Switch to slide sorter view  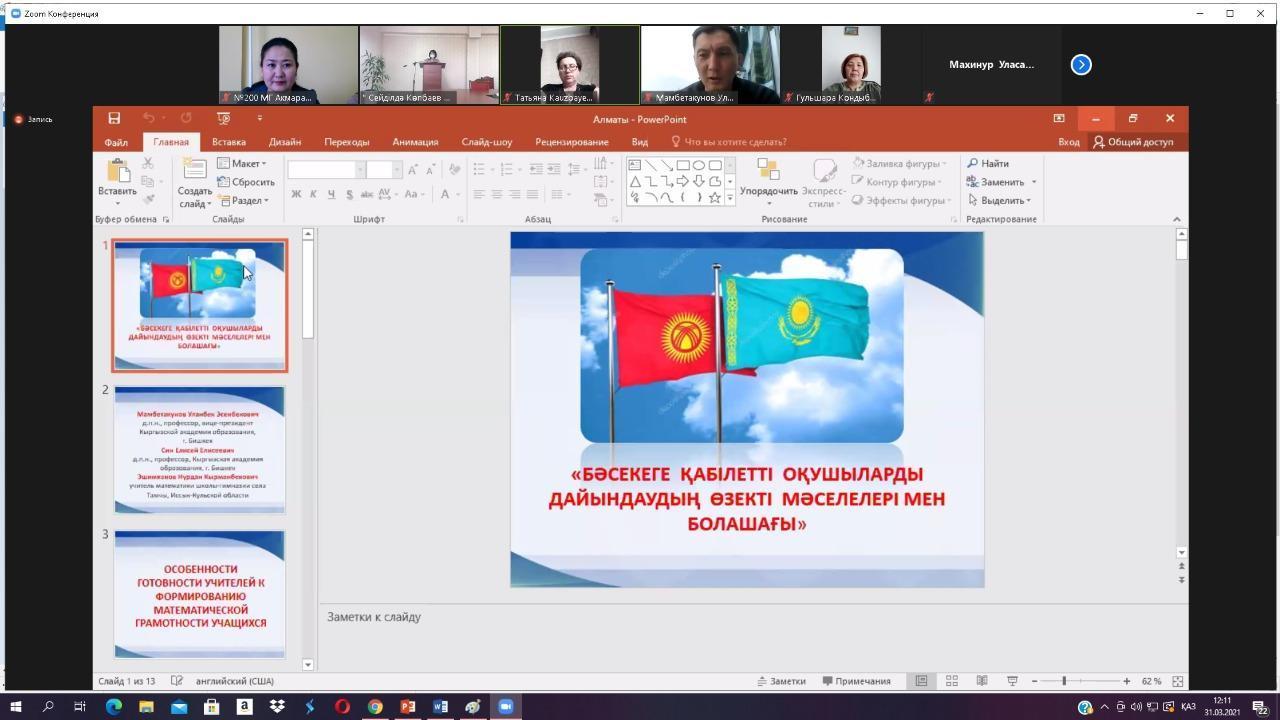coord(952,681)
